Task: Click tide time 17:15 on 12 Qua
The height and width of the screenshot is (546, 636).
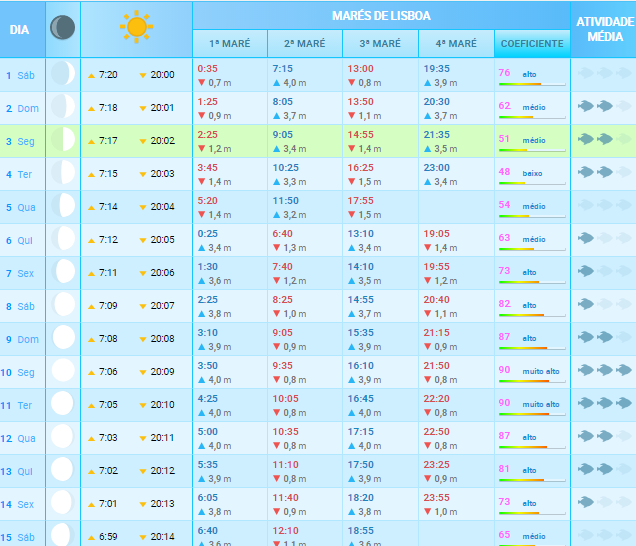Action: [360, 432]
